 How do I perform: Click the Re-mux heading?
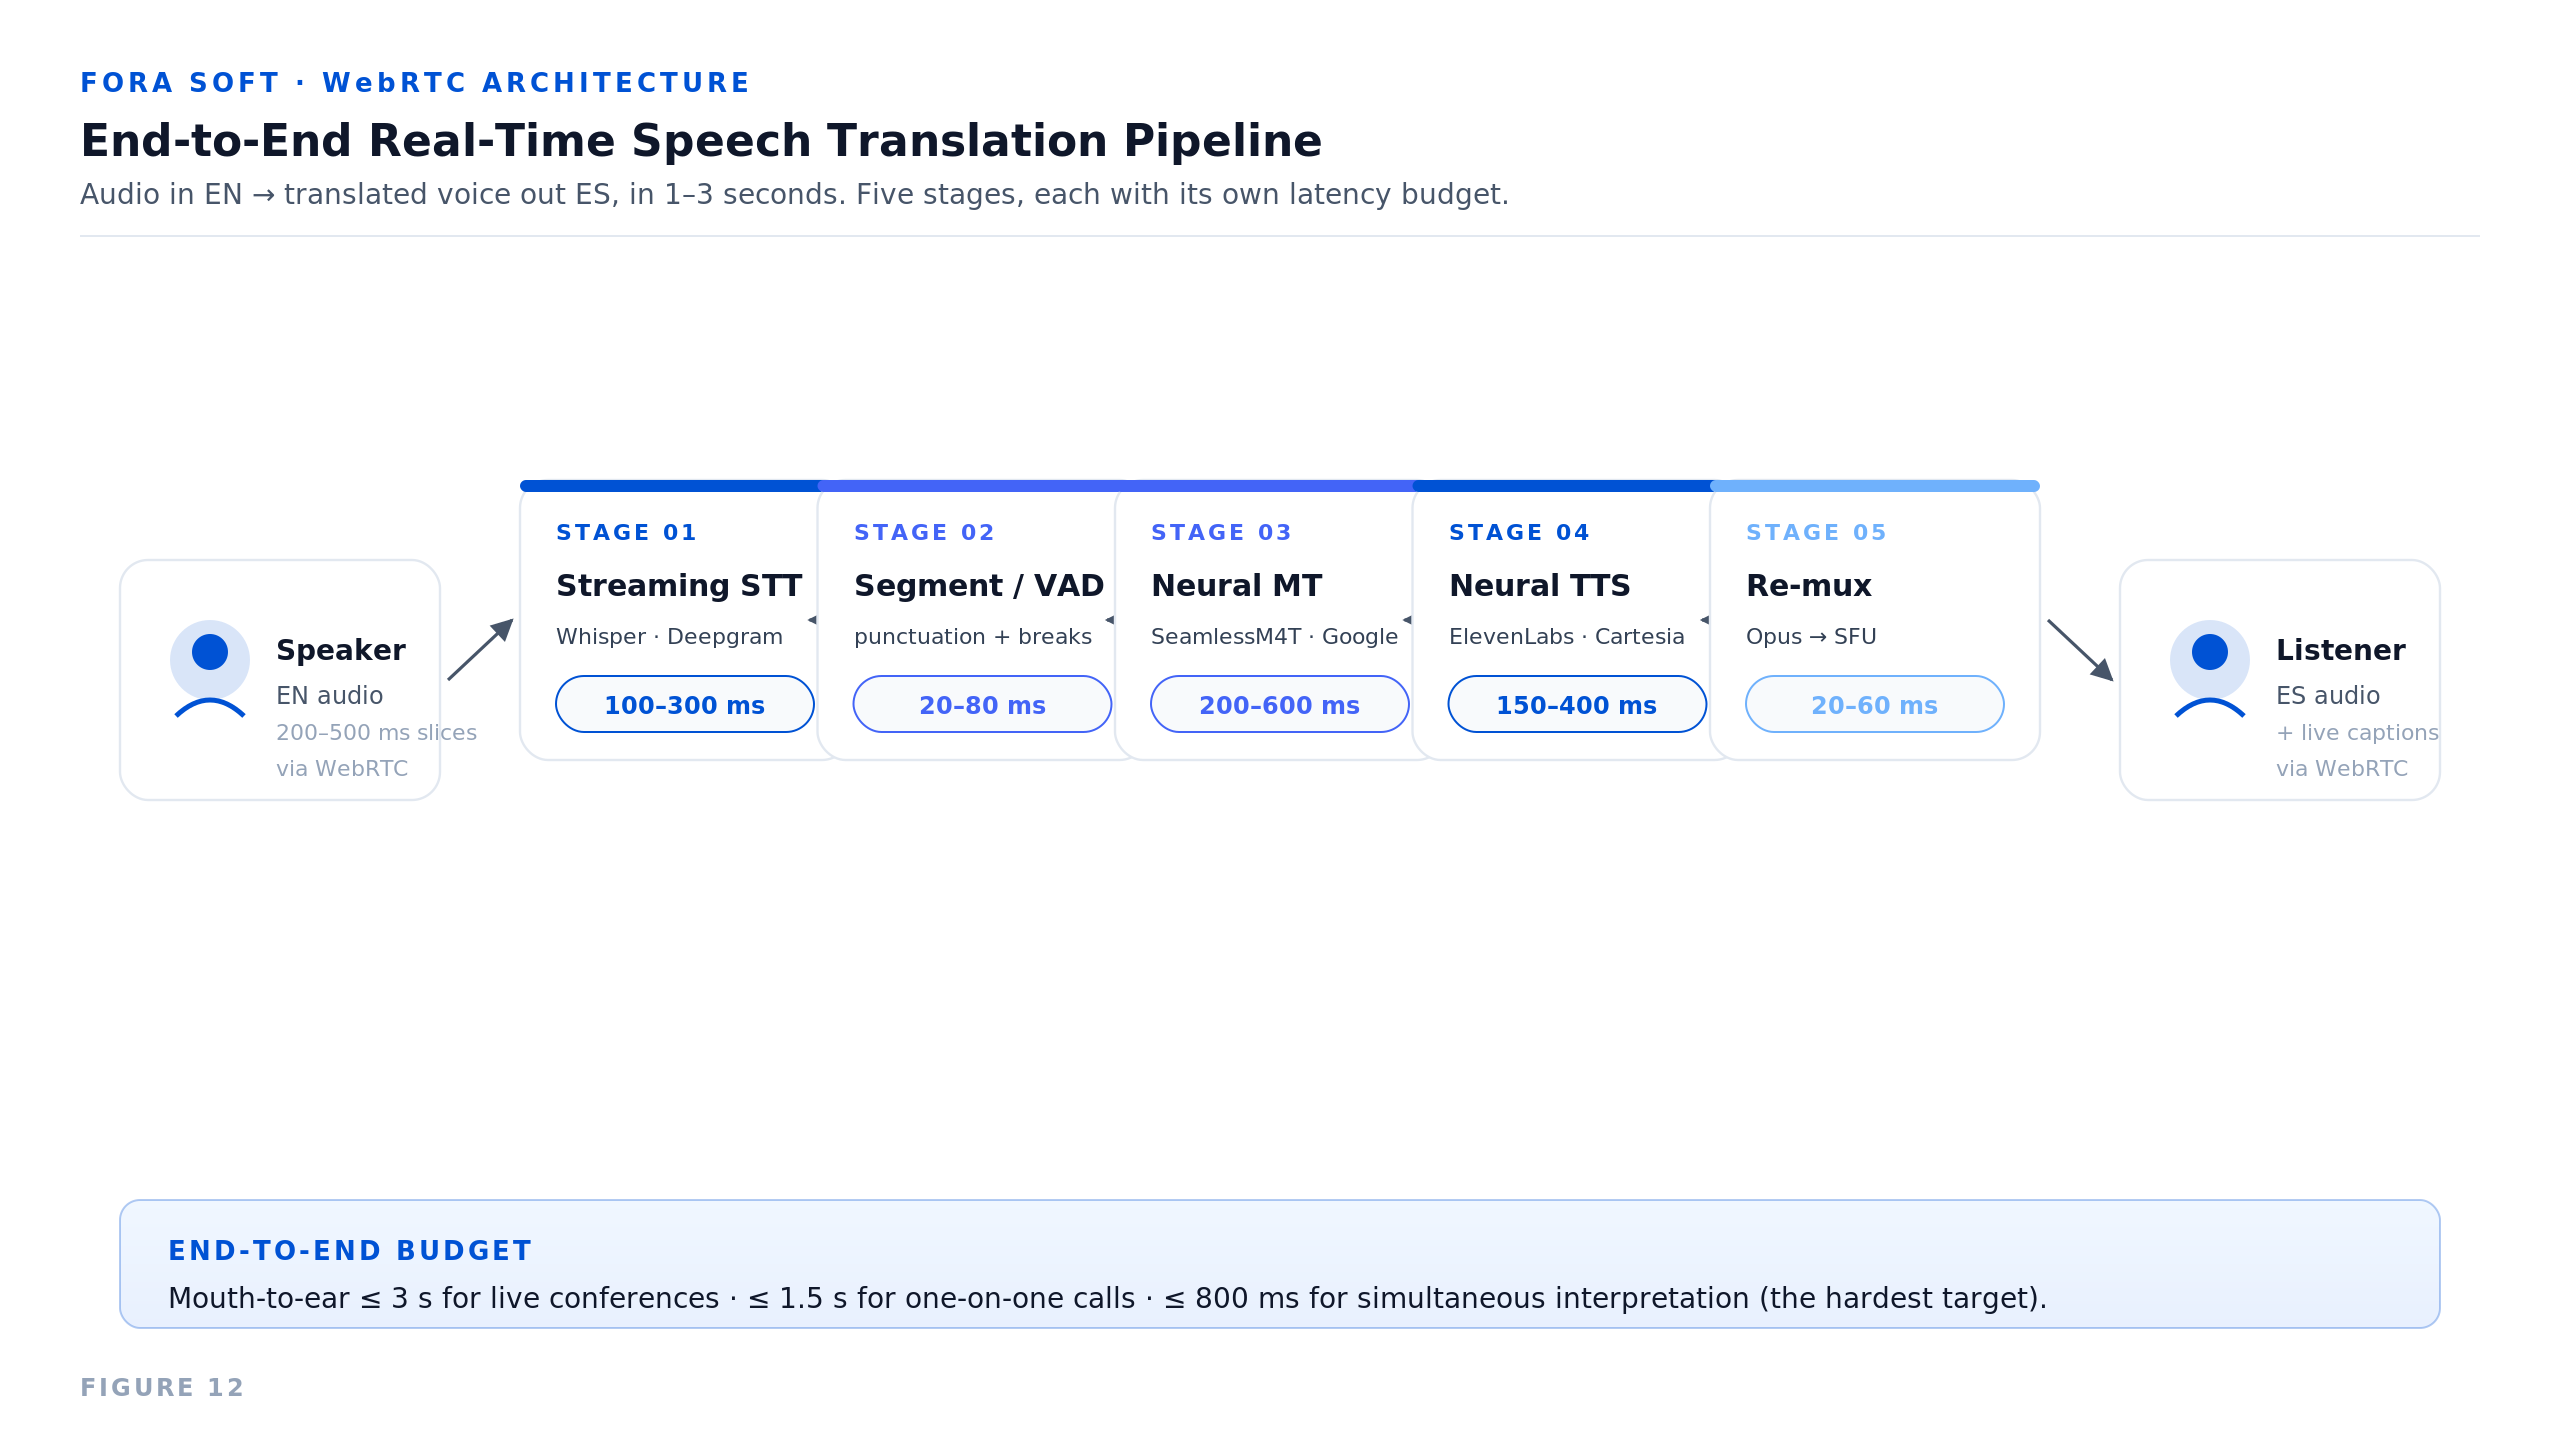1809,585
